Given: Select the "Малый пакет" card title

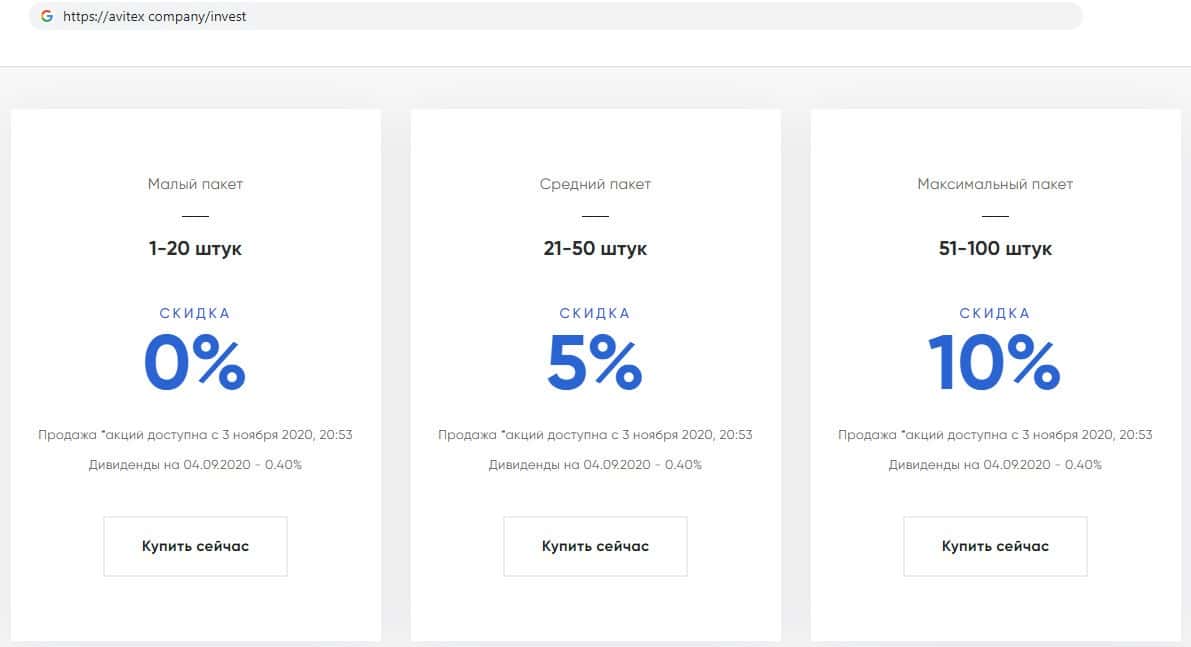Looking at the screenshot, I should point(195,184).
